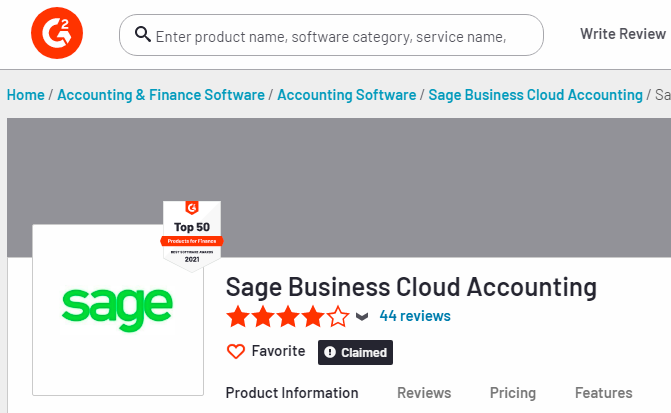
Task: Click the green Sage logo
Action: pos(117,310)
